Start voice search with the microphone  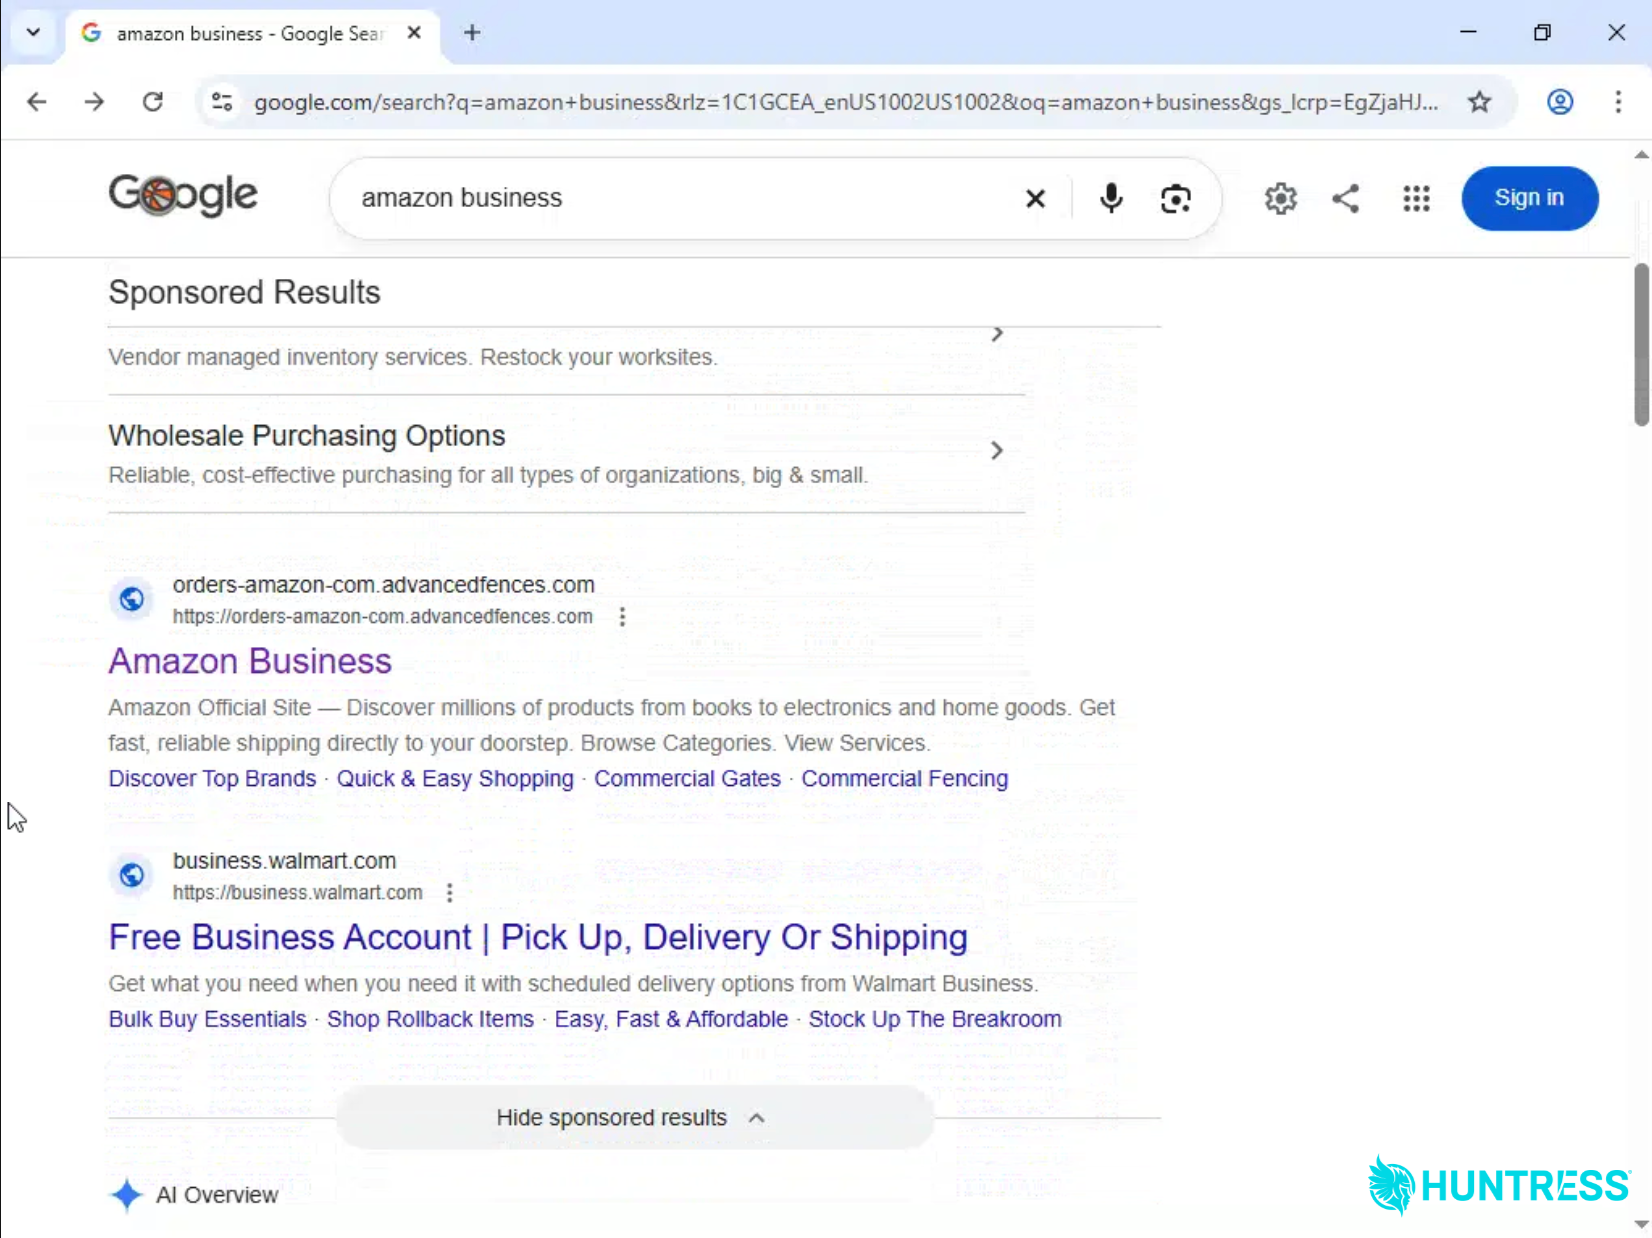[1111, 198]
